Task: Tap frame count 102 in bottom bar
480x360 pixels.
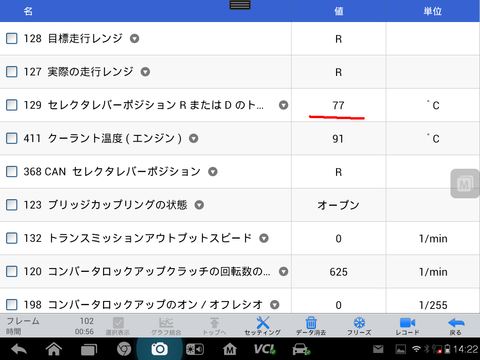Action: [x=87, y=321]
